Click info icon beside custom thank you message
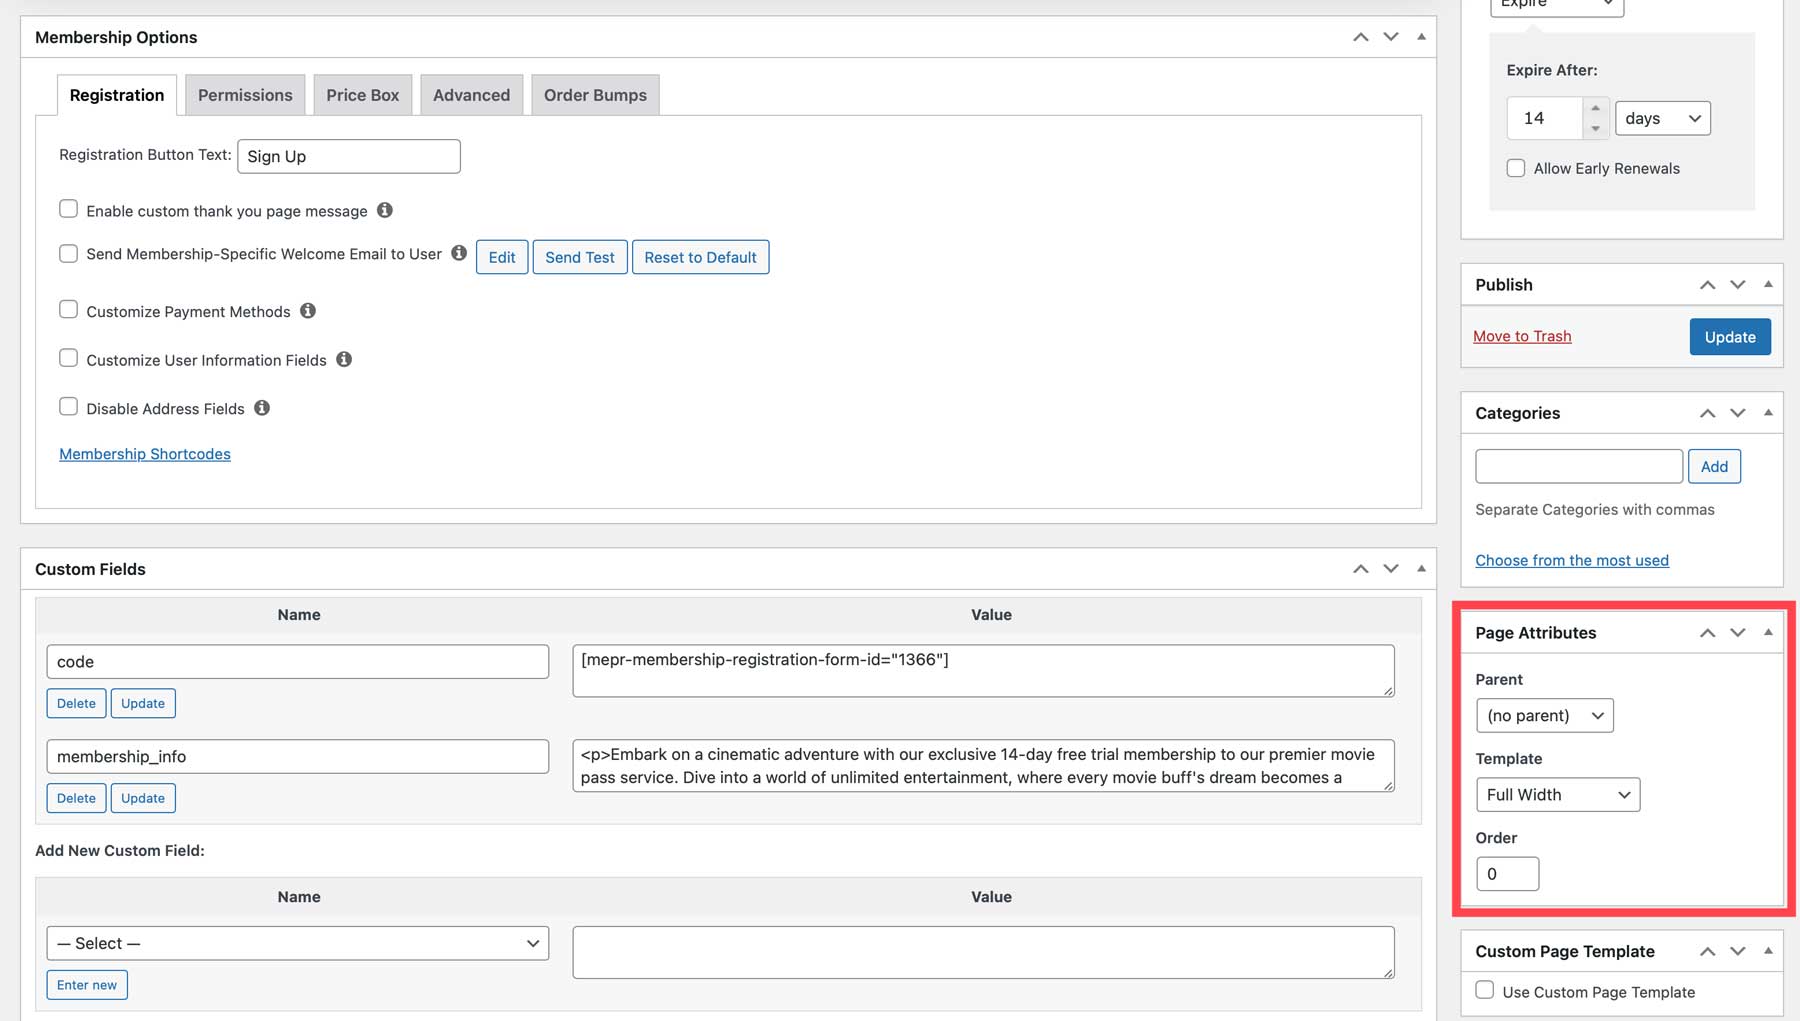This screenshot has width=1800, height=1021. (x=385, y=210)
